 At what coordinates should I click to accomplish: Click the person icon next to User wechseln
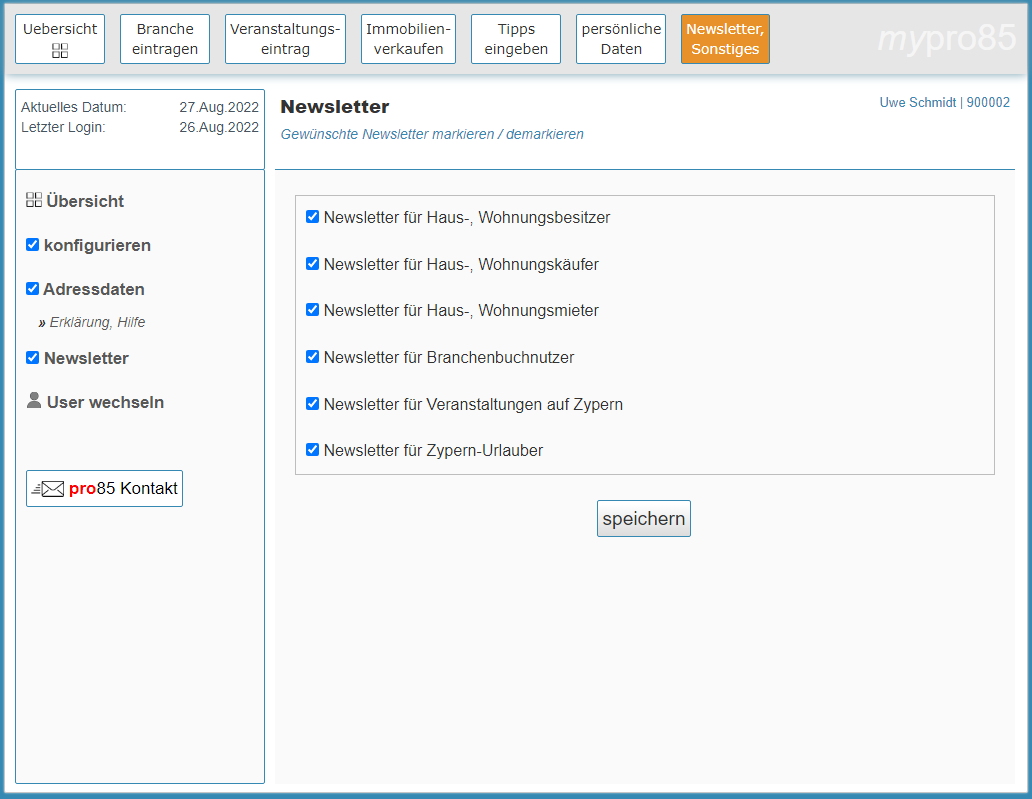click(34, 401)
